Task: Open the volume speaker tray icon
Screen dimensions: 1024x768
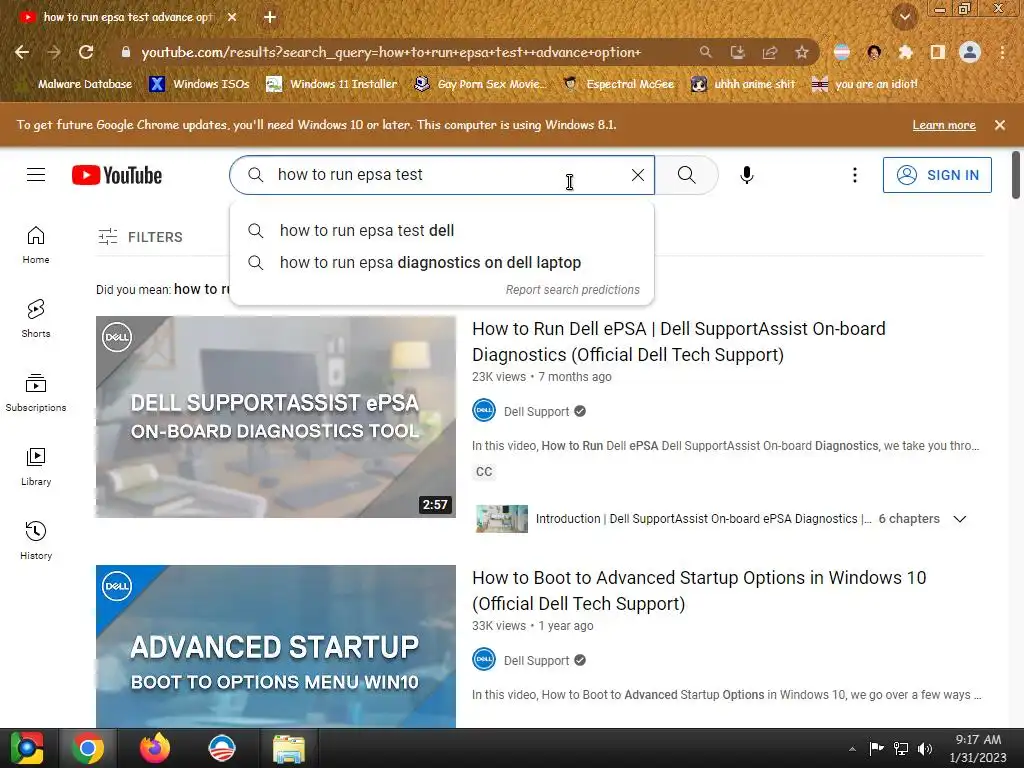Action: click(925, 749)
